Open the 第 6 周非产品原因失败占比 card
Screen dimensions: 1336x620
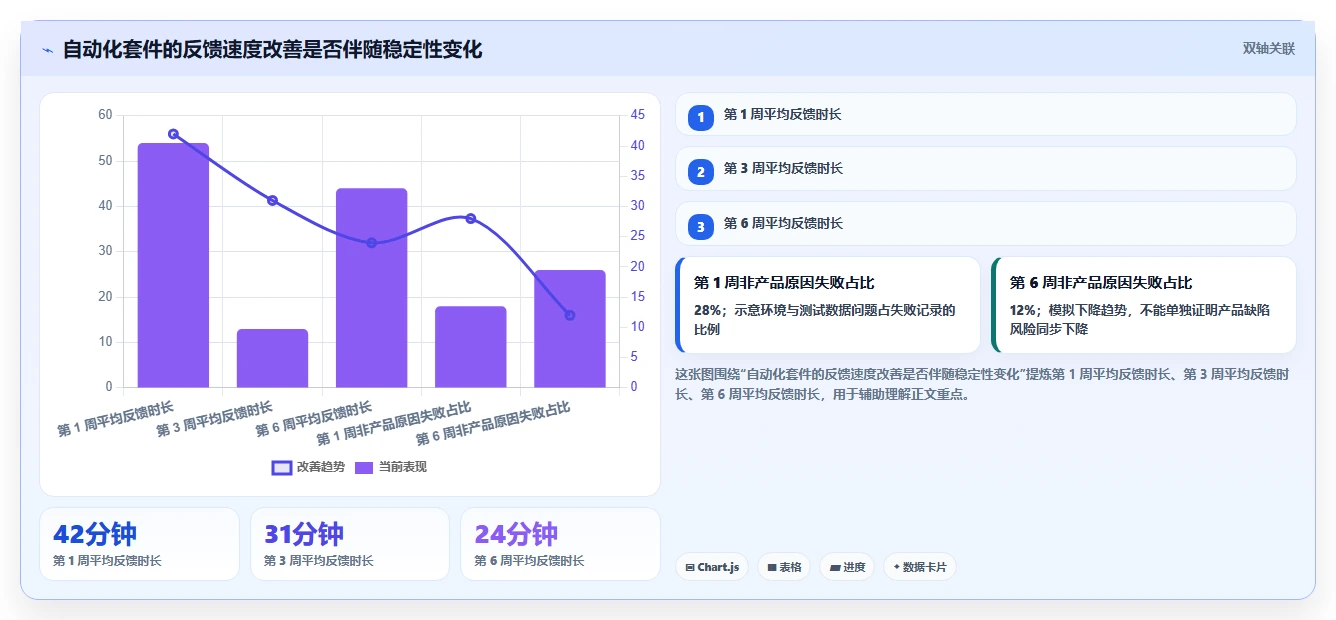click(x=1144, y=305)
